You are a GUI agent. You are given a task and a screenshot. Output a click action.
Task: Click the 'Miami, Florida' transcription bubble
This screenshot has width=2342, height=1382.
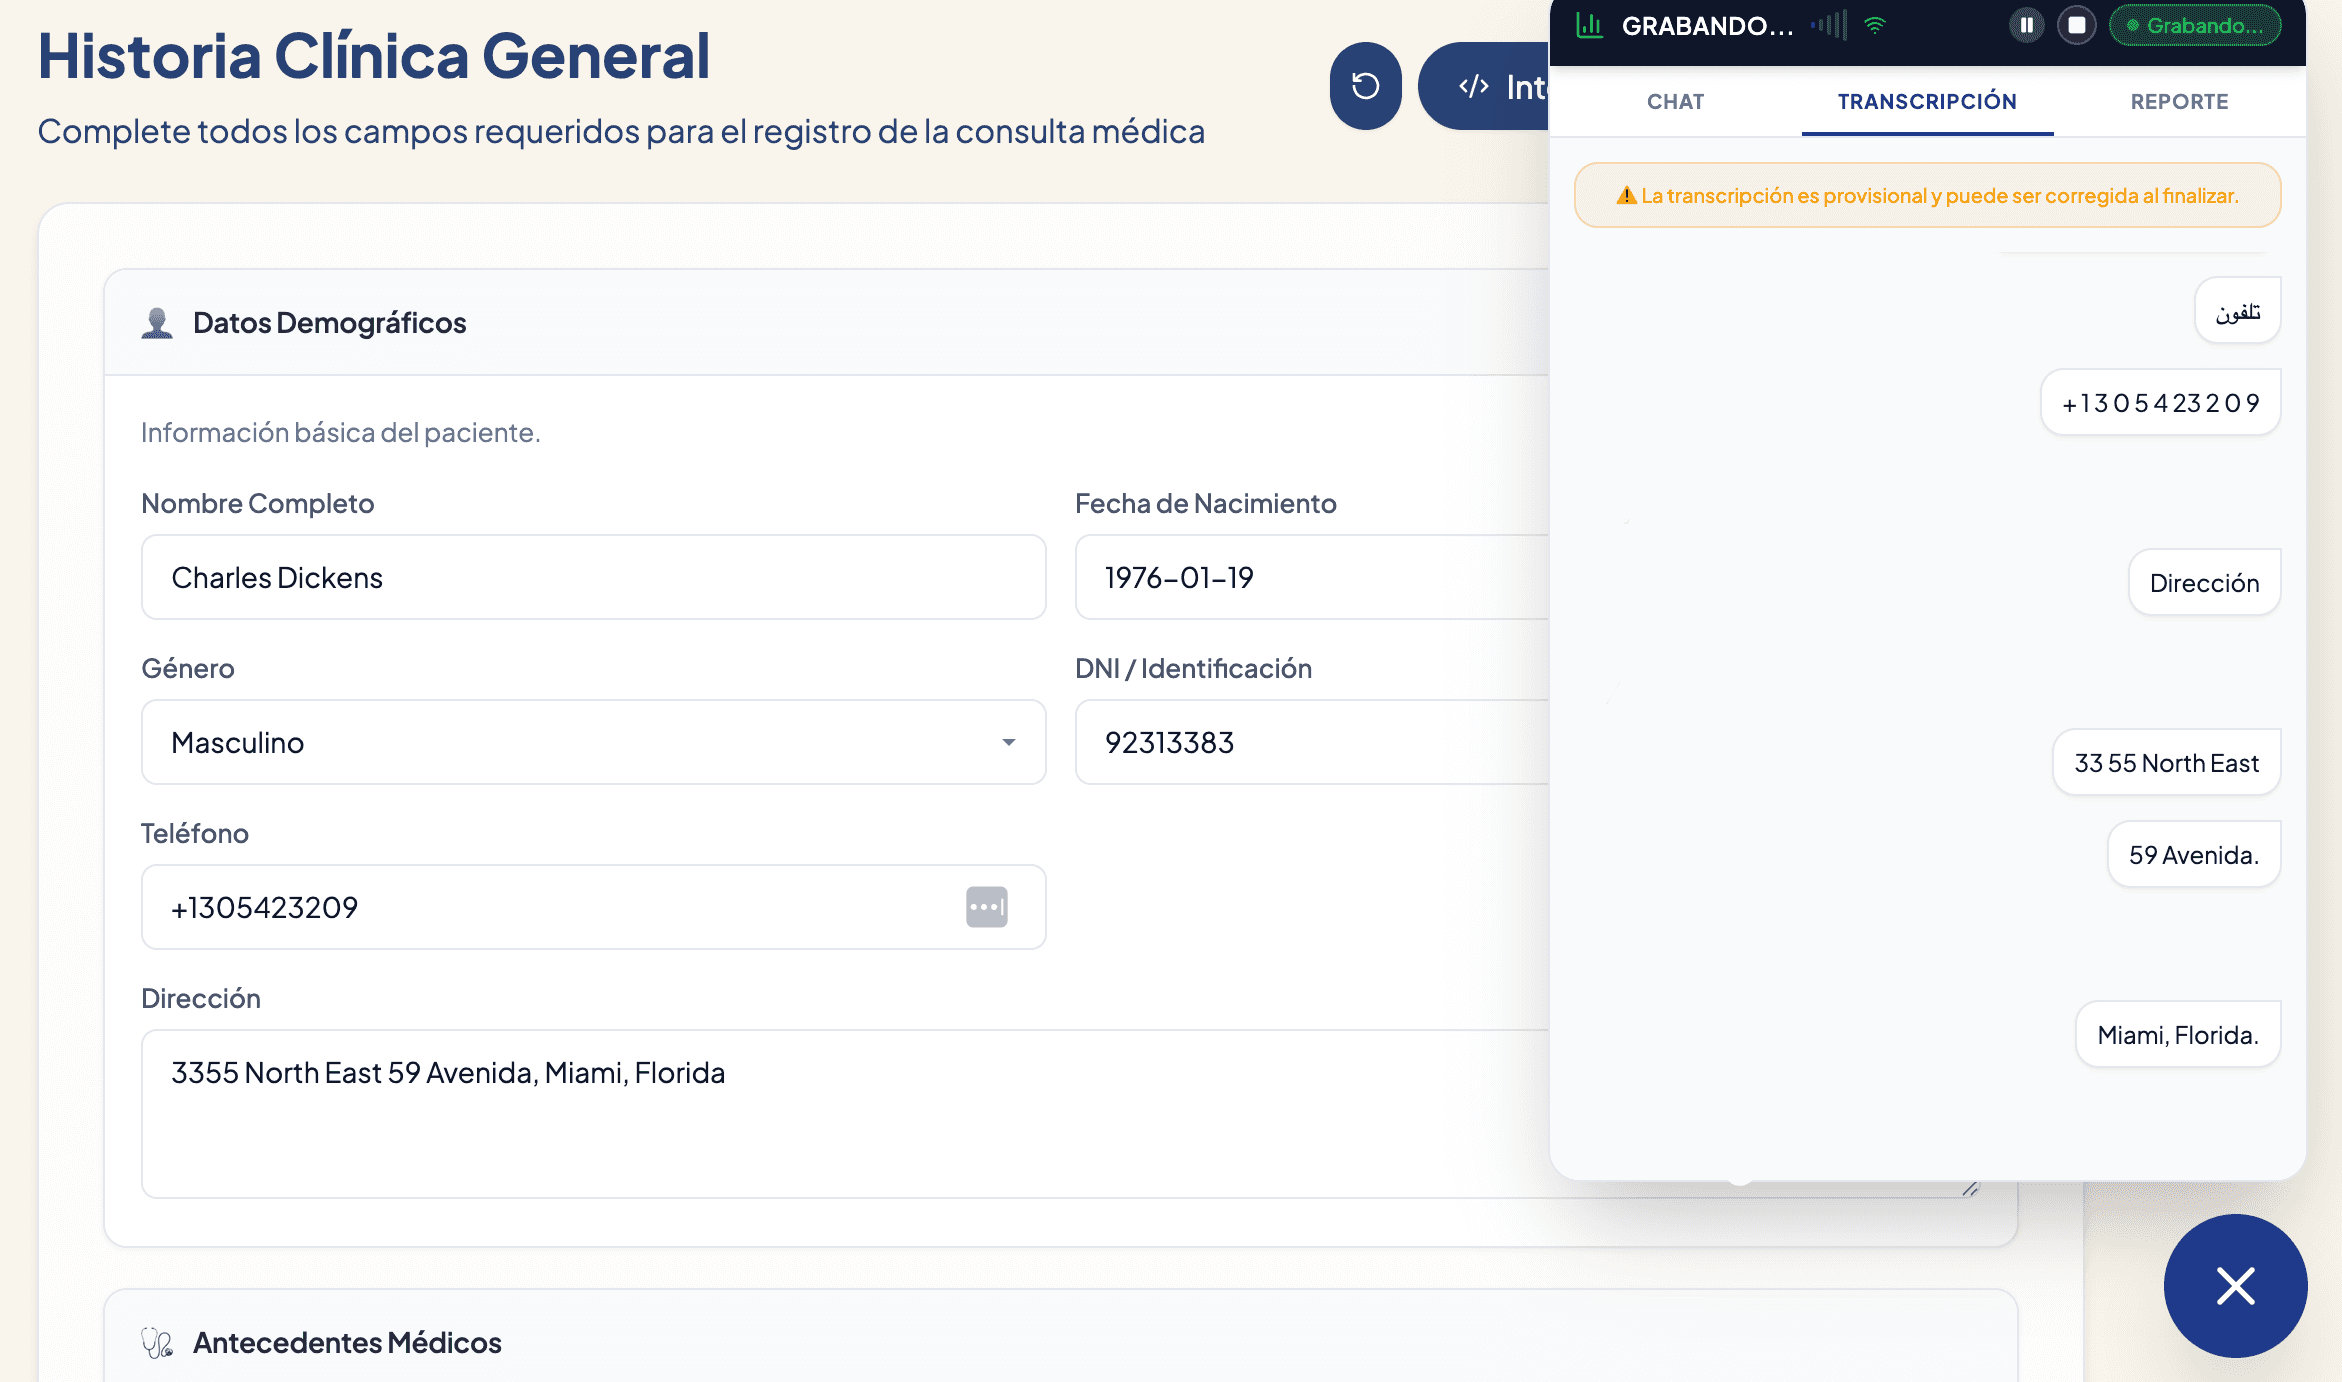(x=2178, y=1034)
